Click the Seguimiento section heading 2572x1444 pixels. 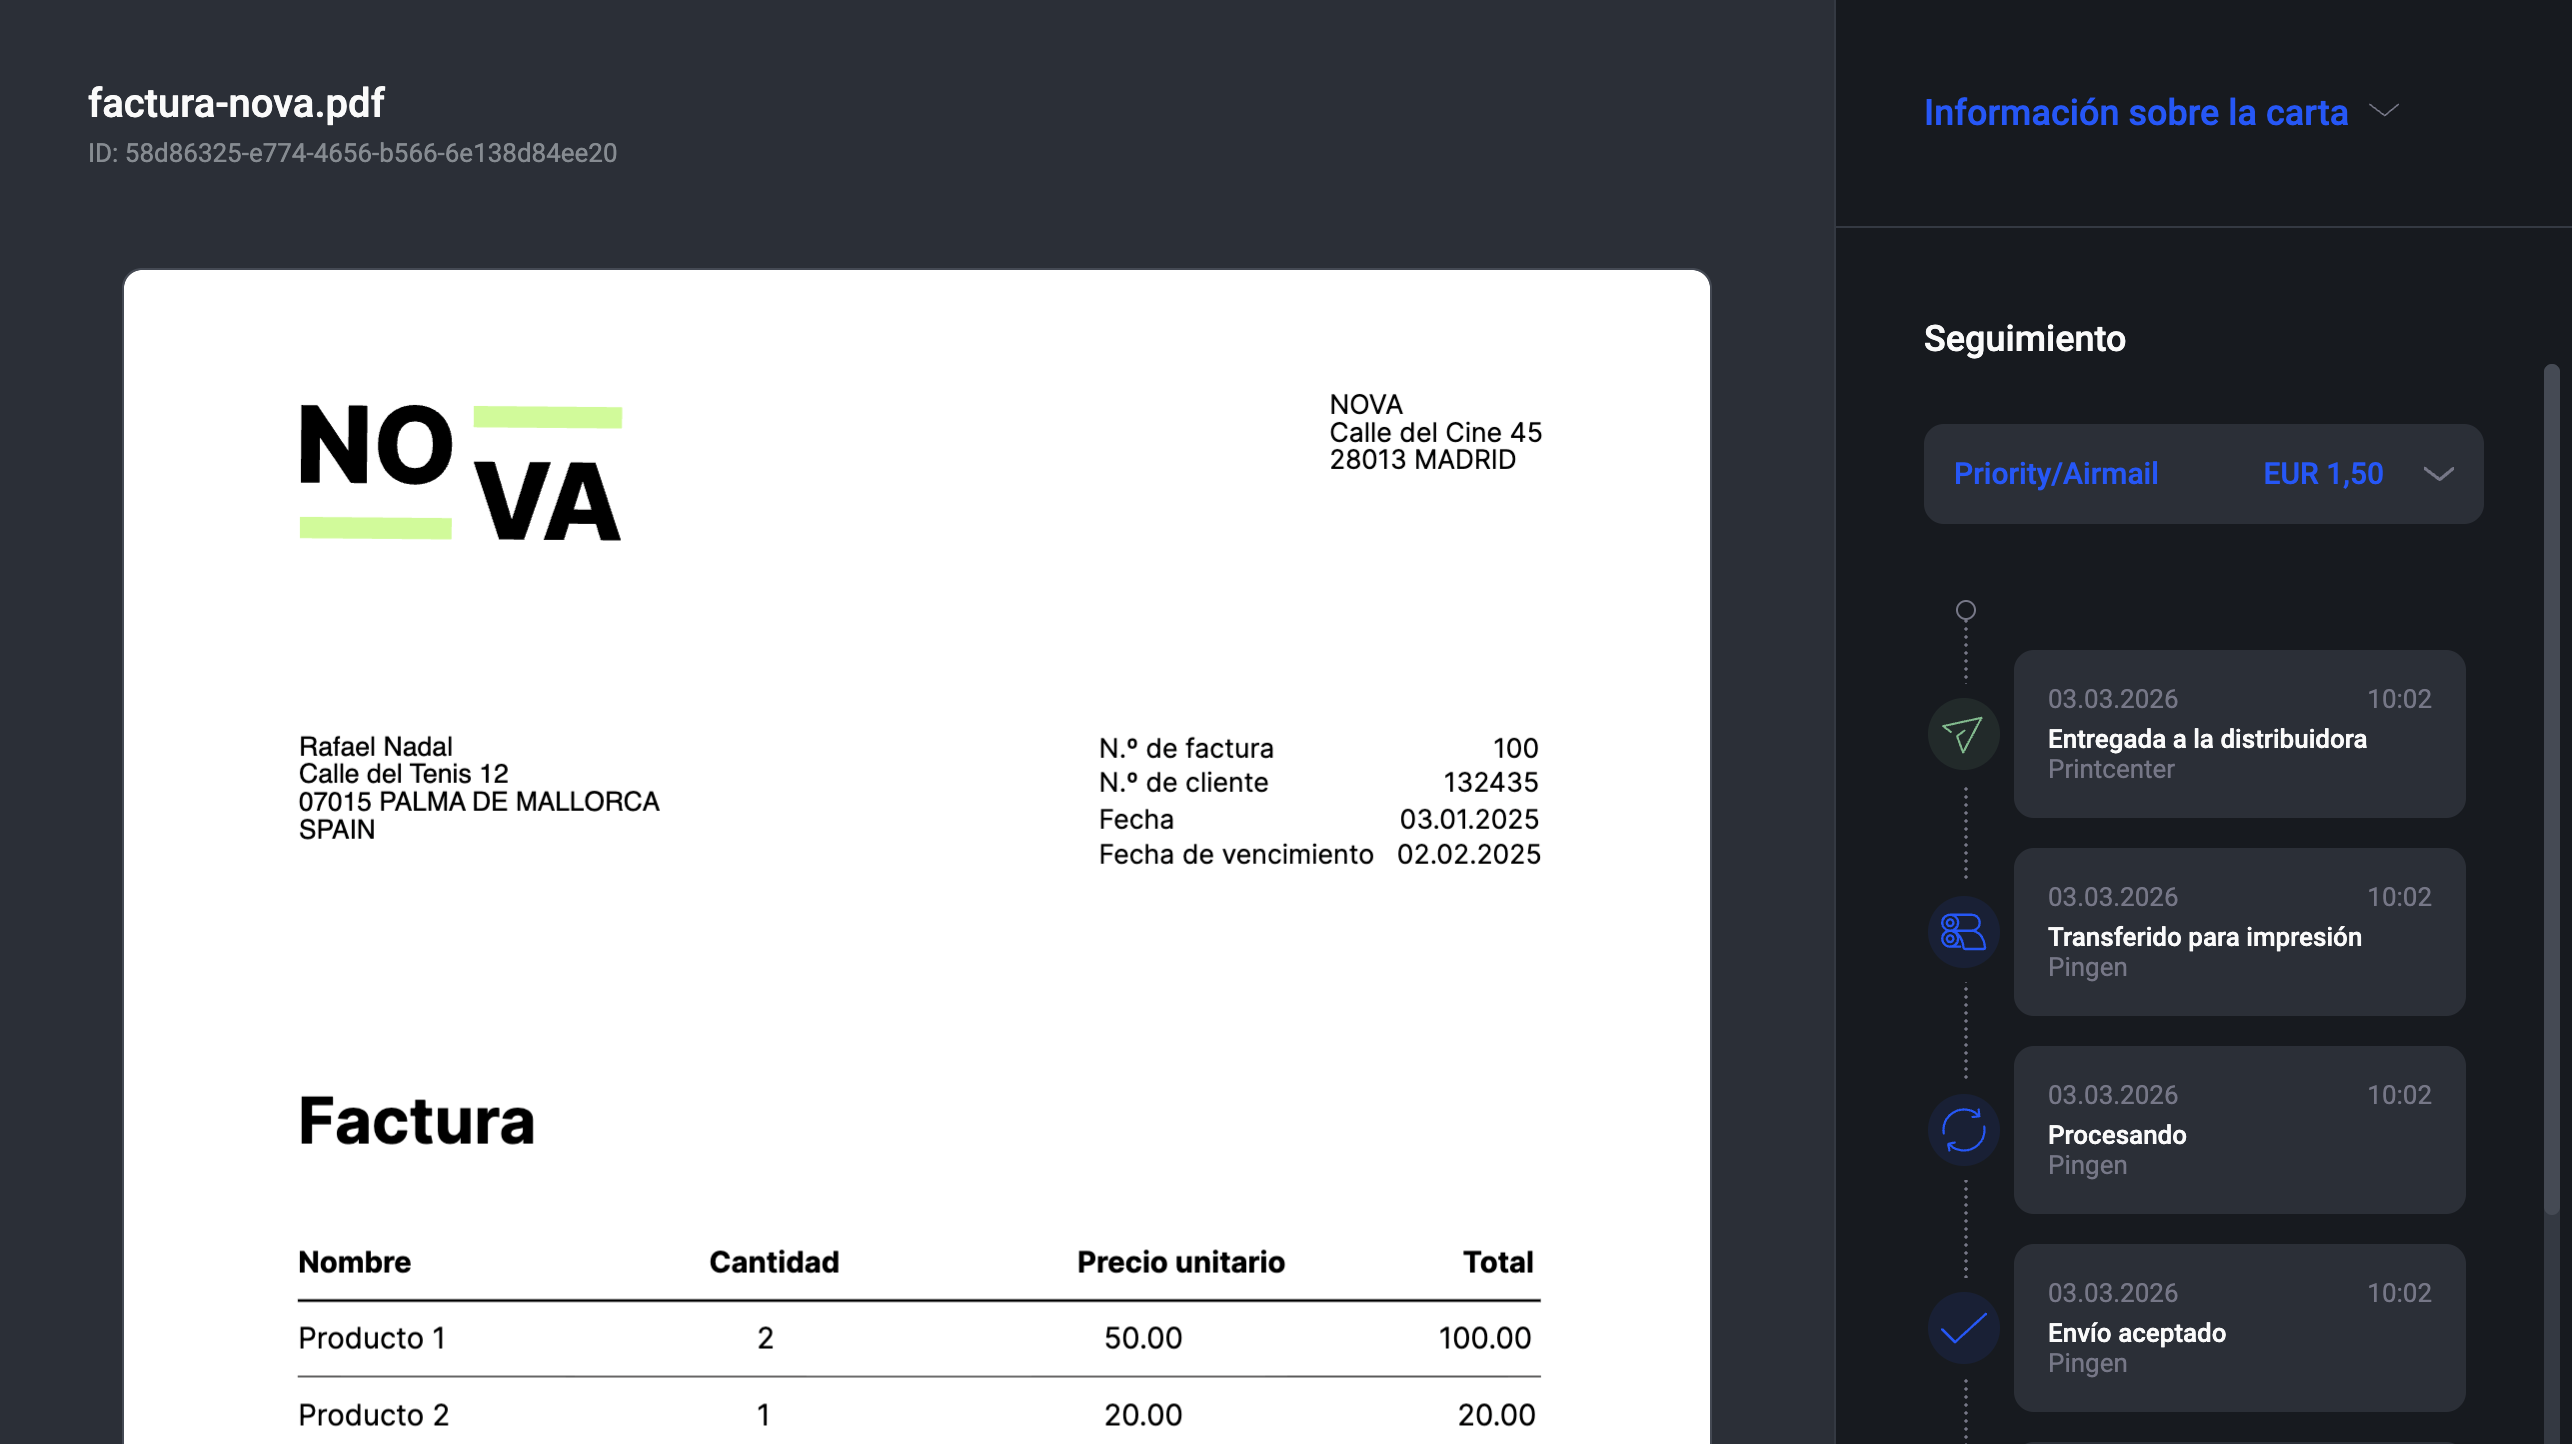tap(2024, 339)
